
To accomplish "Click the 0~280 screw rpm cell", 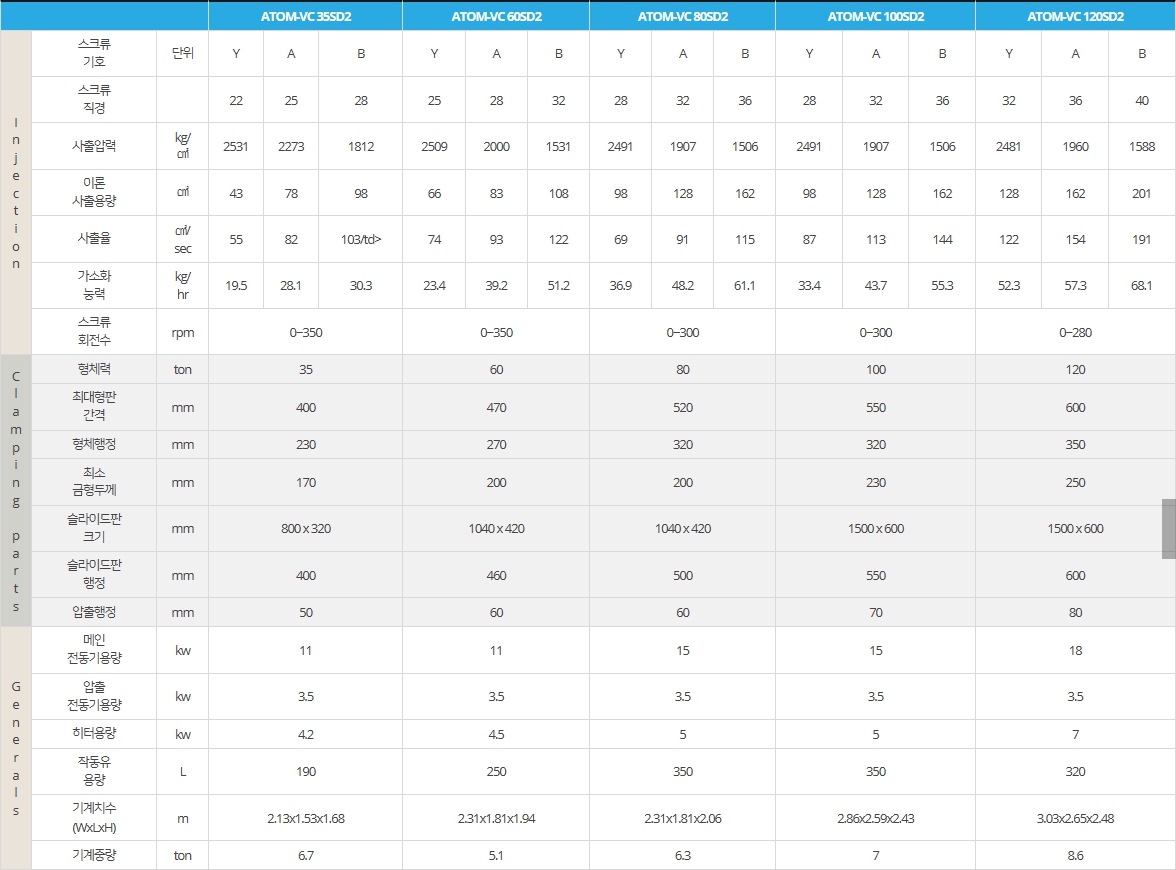I will point(1076,332).
